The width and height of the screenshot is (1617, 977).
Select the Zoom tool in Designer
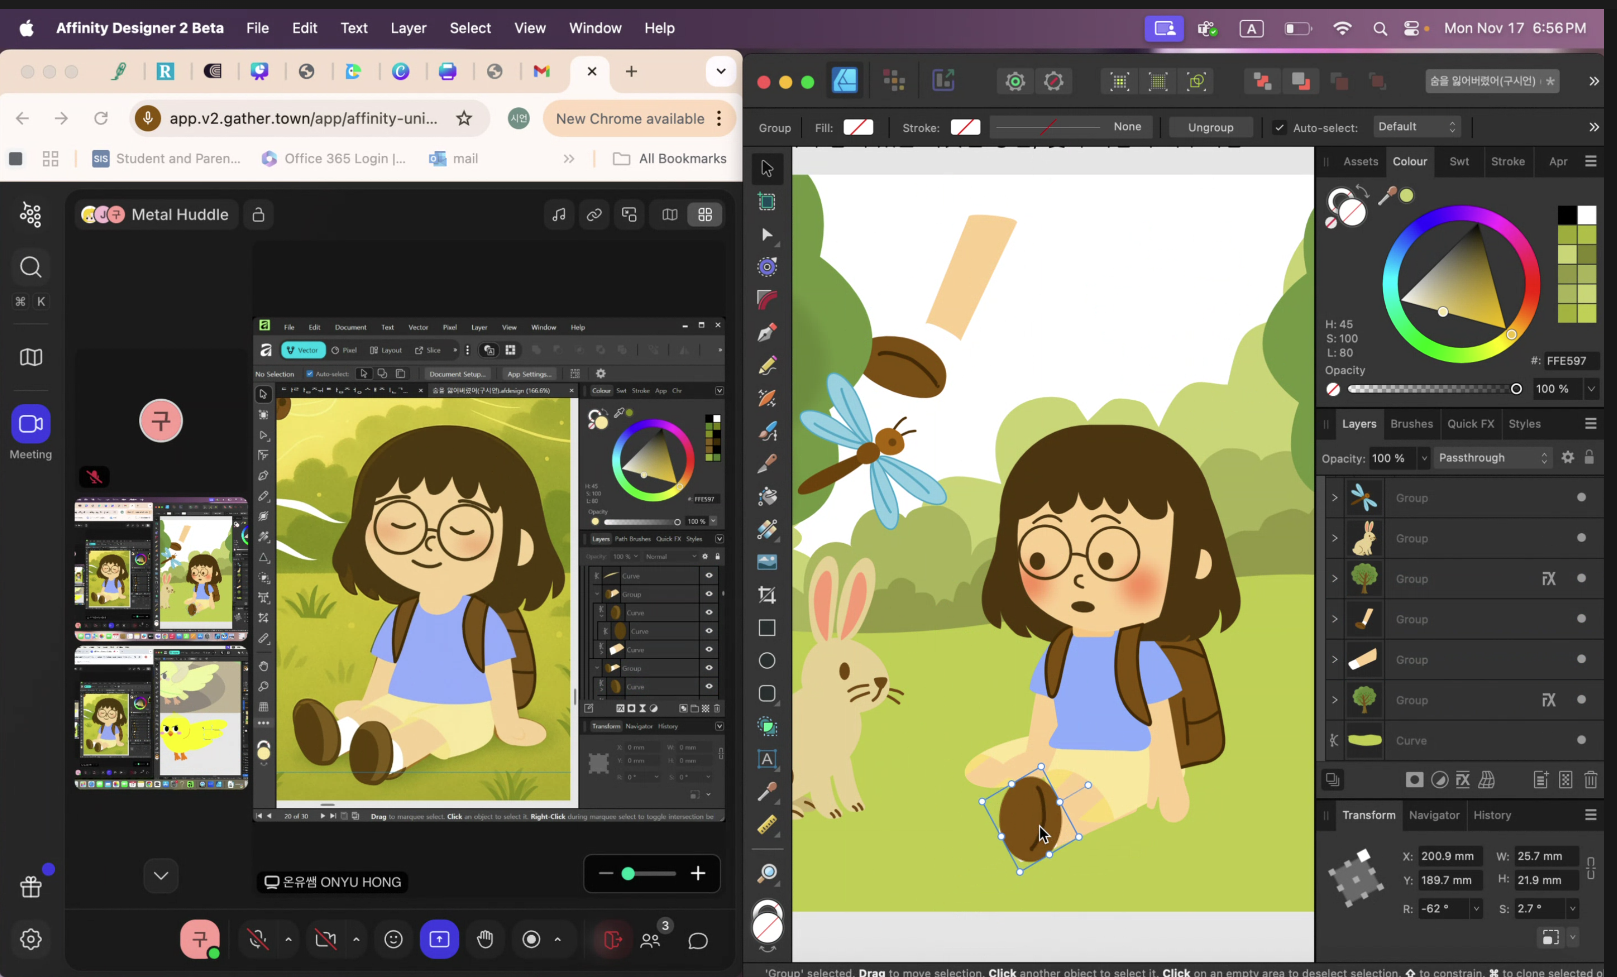point(767,874)
